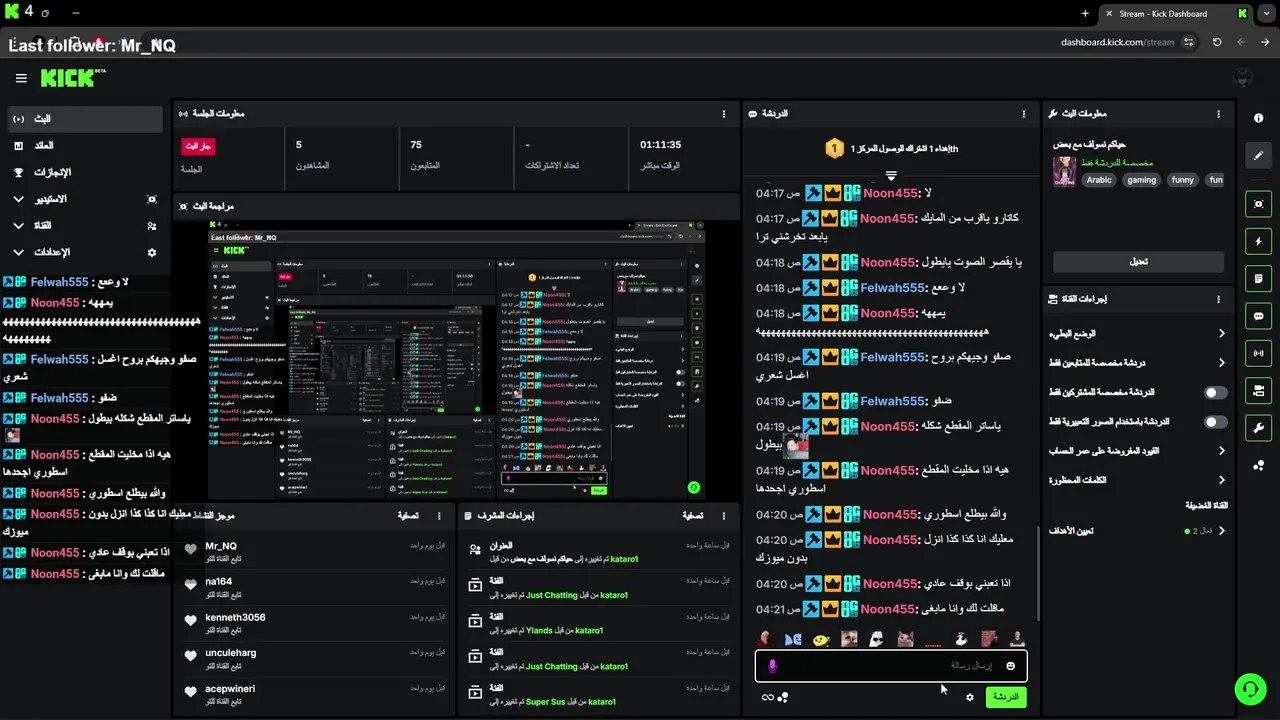Click تصفية filter in activity feed panel
The height and width of the screenshot is (720, 1280).
(408, 516)
